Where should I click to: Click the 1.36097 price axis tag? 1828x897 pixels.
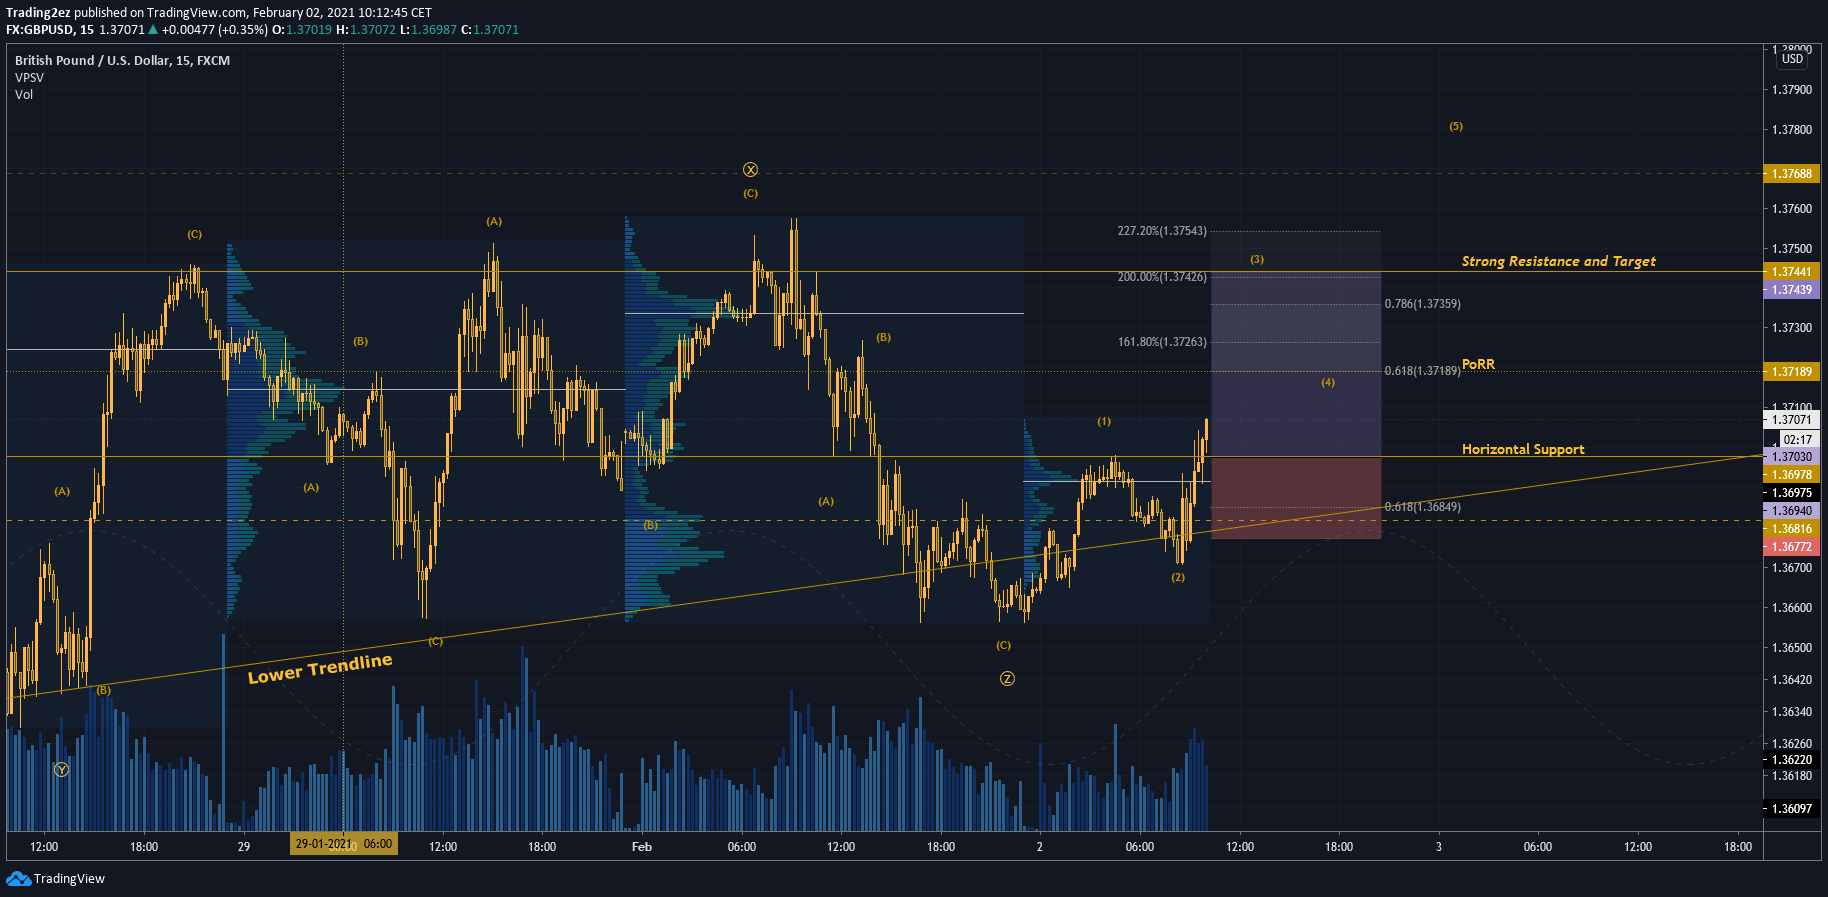[x=1791, y=809]
